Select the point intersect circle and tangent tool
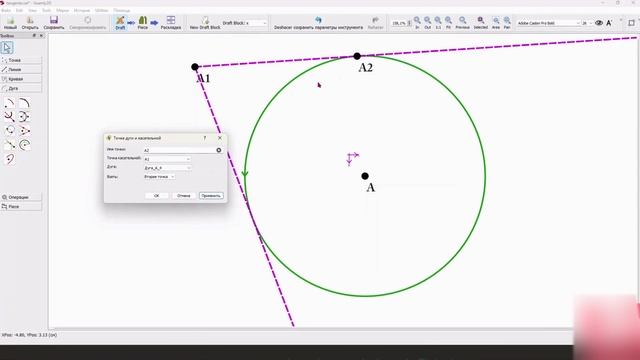The height and width of the screenshot is (360, 640). click(24, 131)
